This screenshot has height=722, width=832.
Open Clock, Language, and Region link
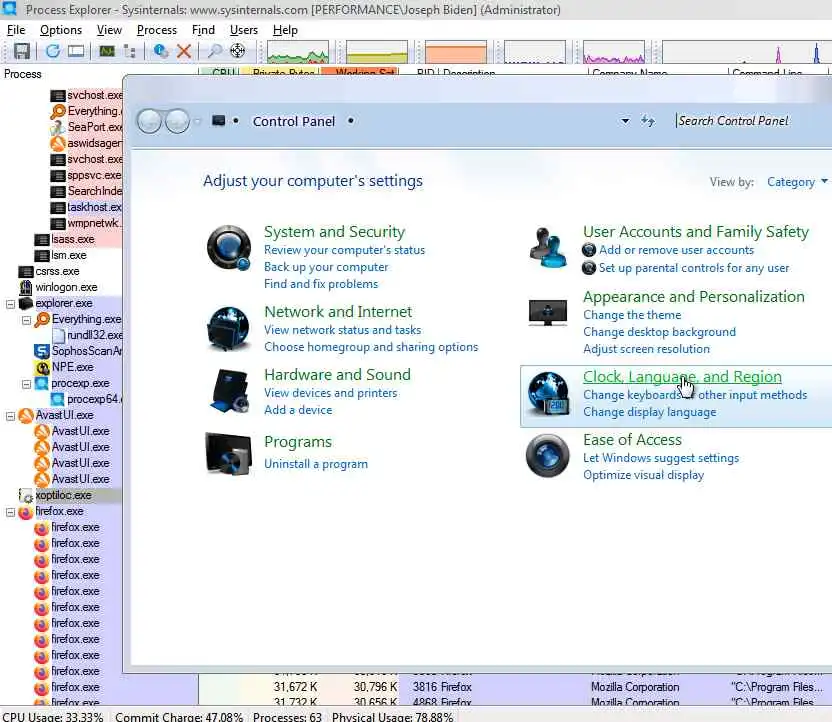pyautogui.click(x=682, y=377)
